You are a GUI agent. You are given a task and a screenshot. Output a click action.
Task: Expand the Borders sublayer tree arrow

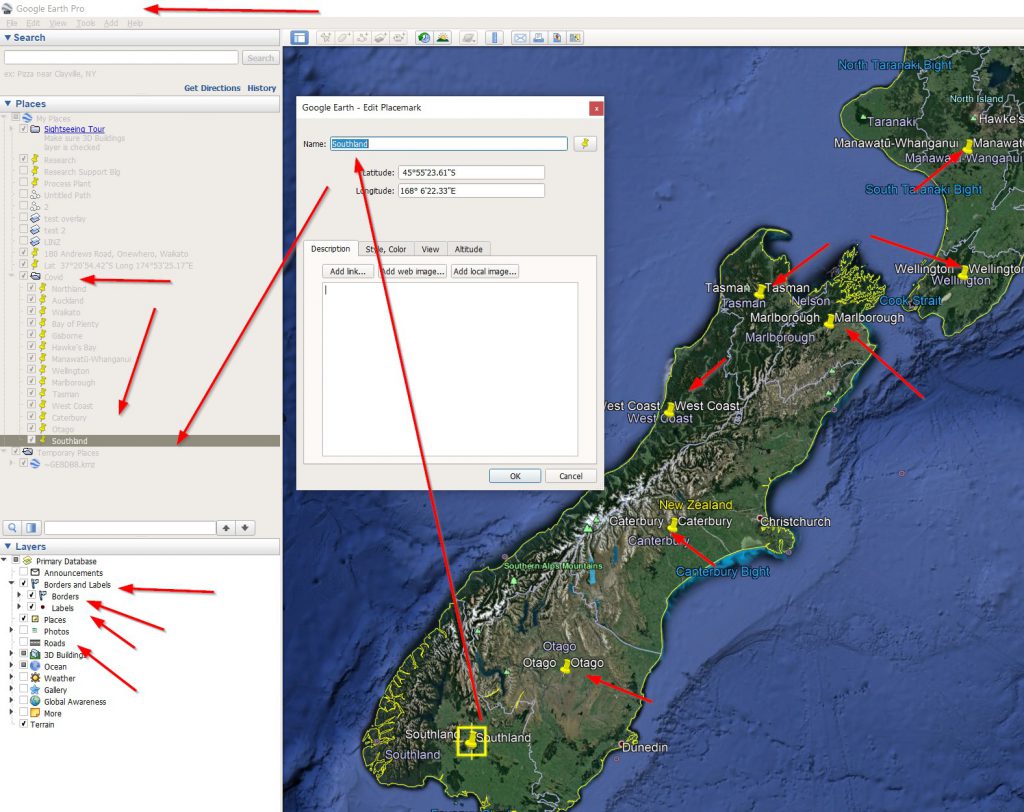pos(19,596)
